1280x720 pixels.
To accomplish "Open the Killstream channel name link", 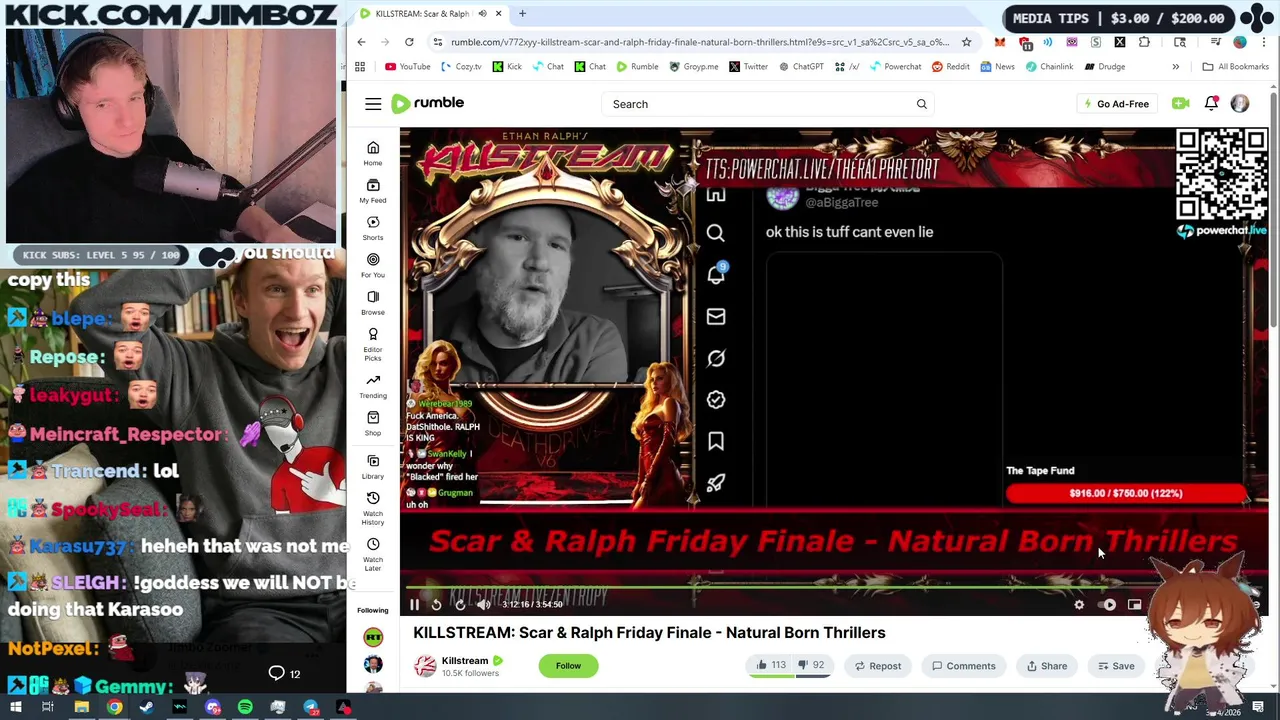I will [x=465, y=660].
